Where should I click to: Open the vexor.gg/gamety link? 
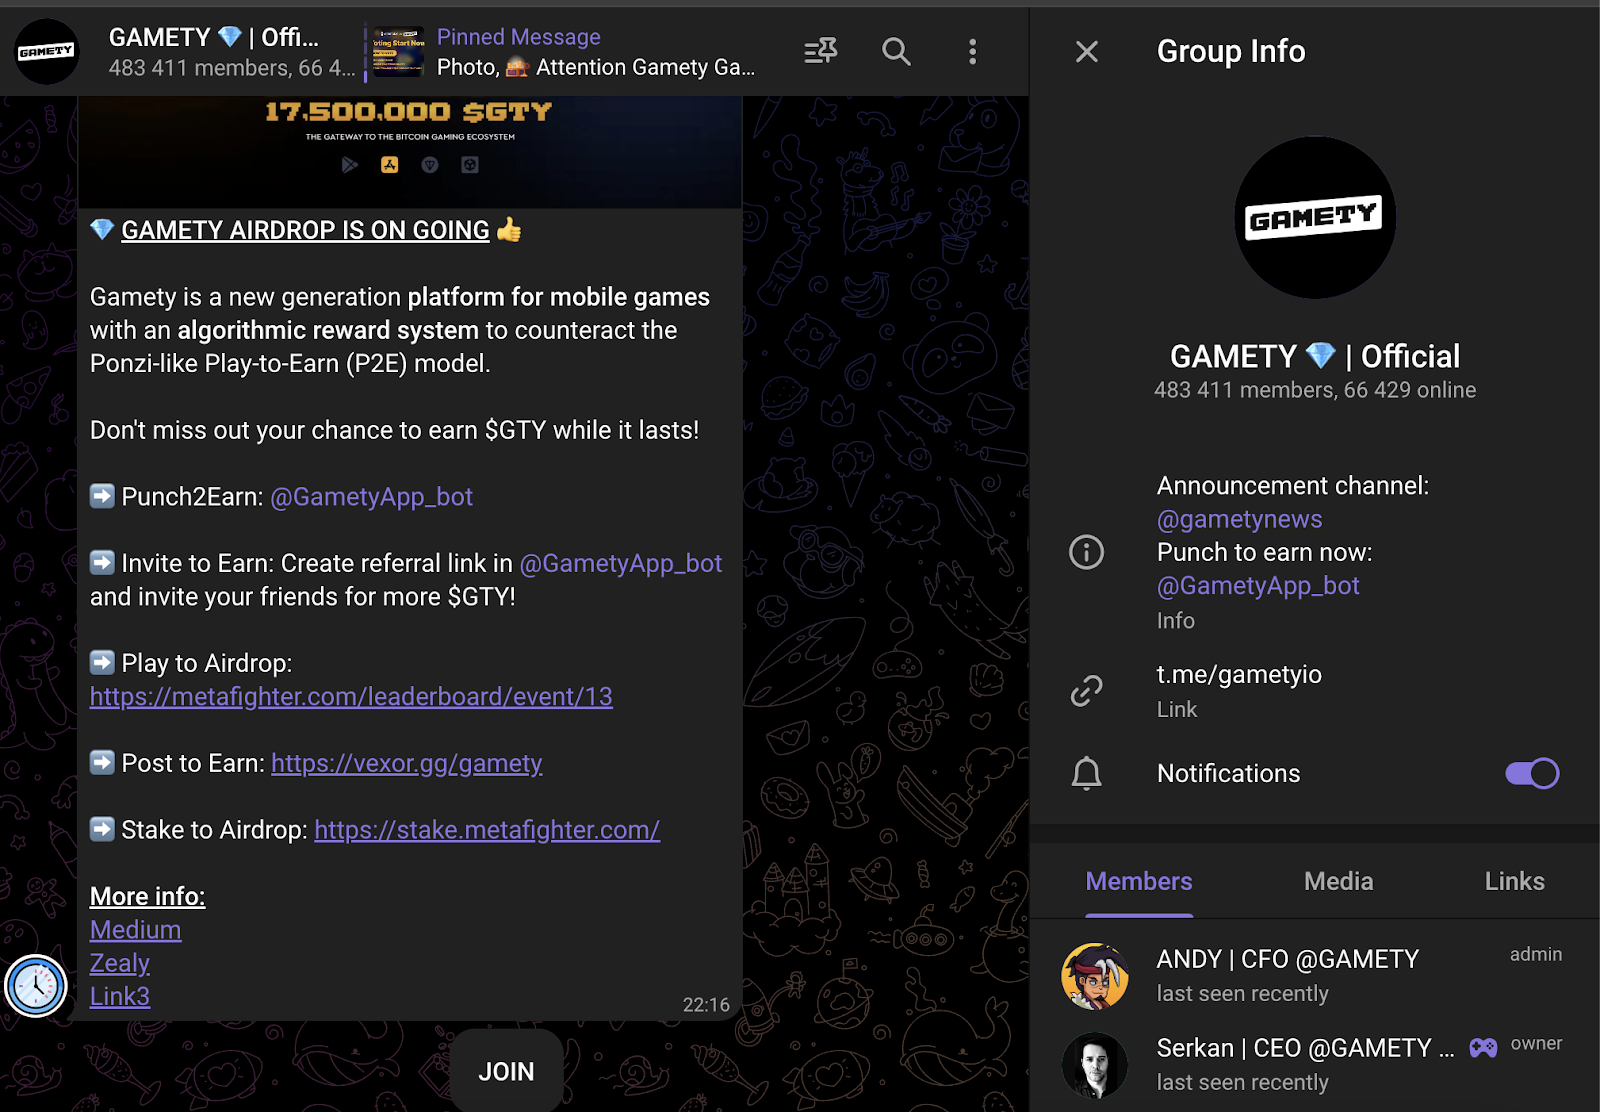coord(407,764)
